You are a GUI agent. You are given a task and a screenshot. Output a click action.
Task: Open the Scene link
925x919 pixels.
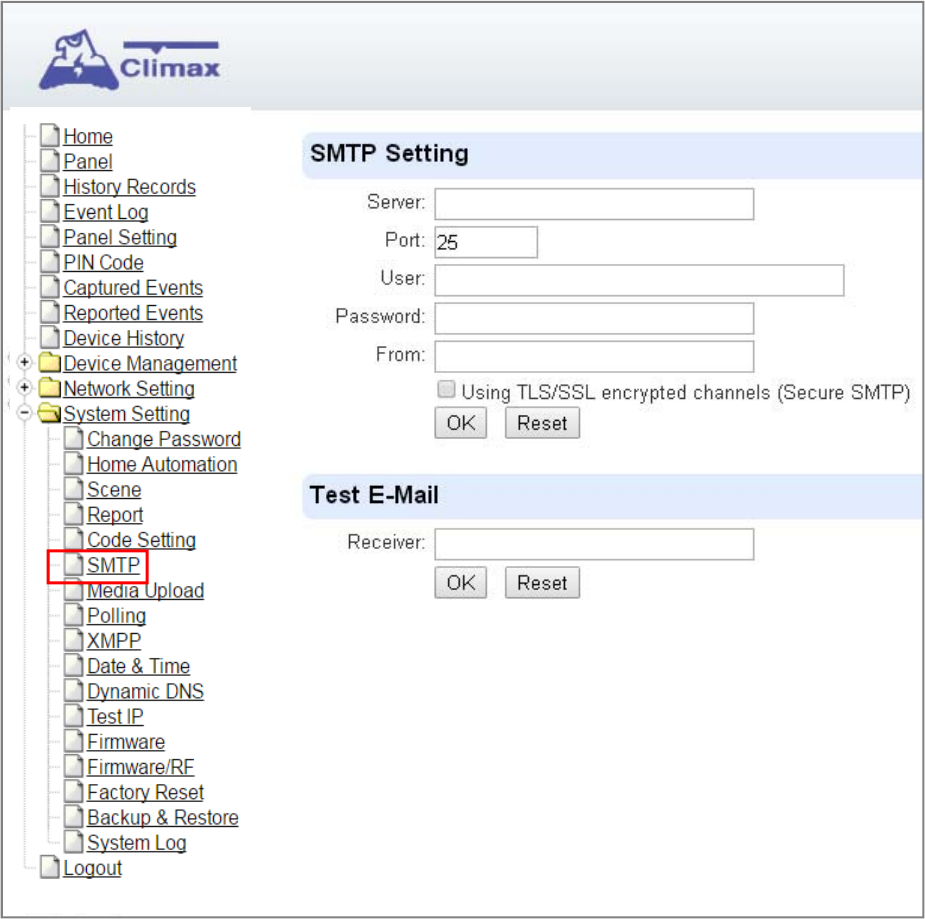pyautogui.click(x=114, y=490)
